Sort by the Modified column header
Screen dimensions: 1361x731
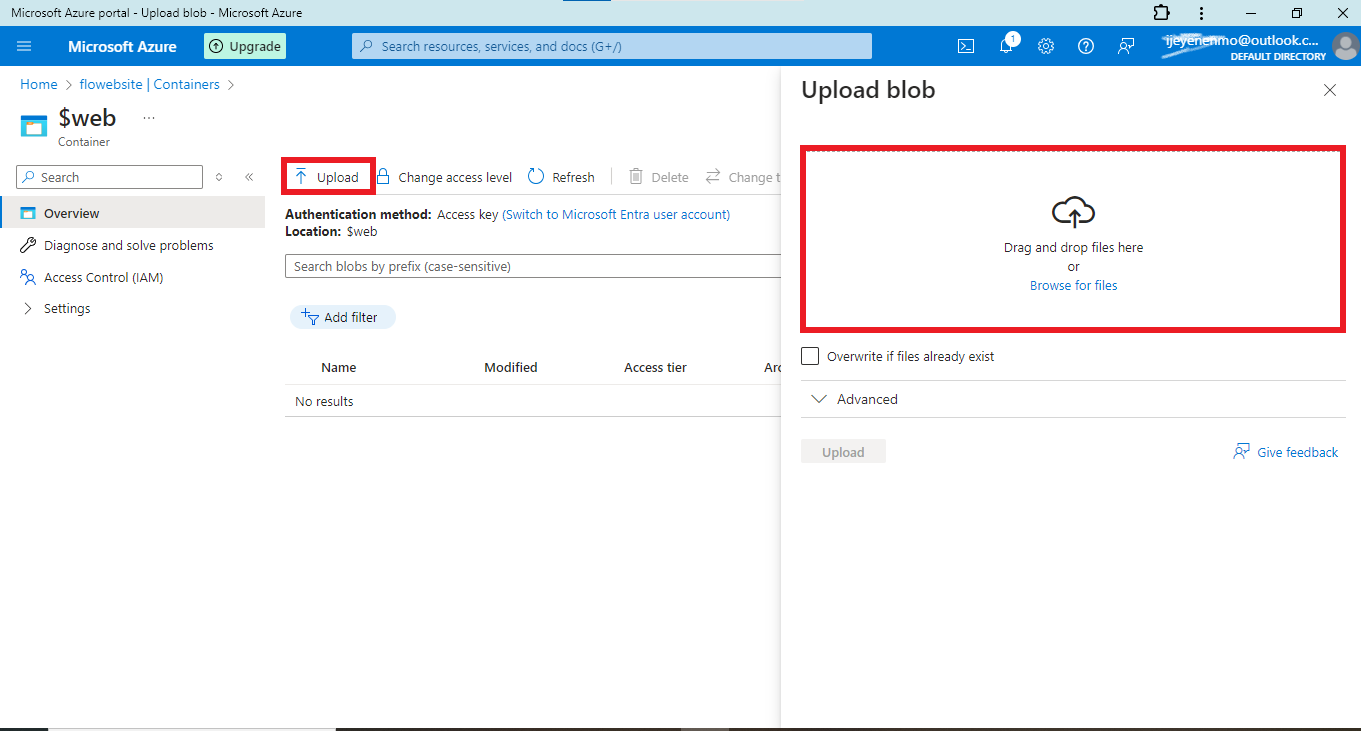(511, 368)
